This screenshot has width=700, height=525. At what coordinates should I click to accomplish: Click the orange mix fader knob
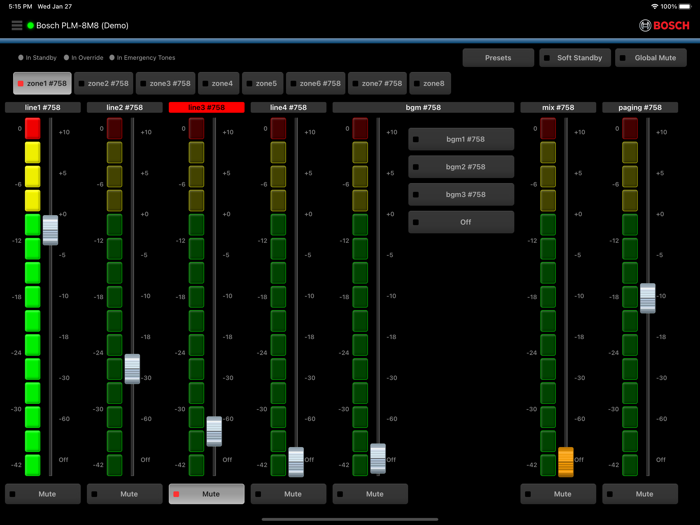pyautogui.click(x=566, y=462)
